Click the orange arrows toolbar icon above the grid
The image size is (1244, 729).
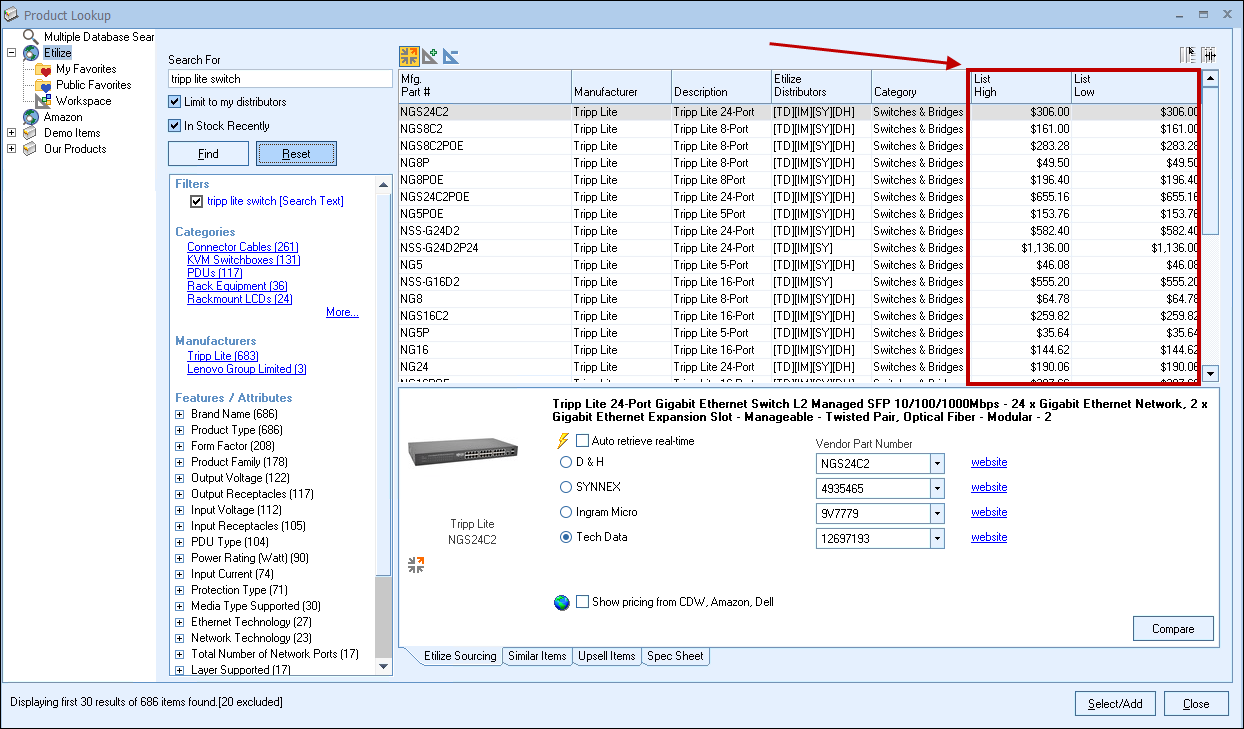pos(408,56)
